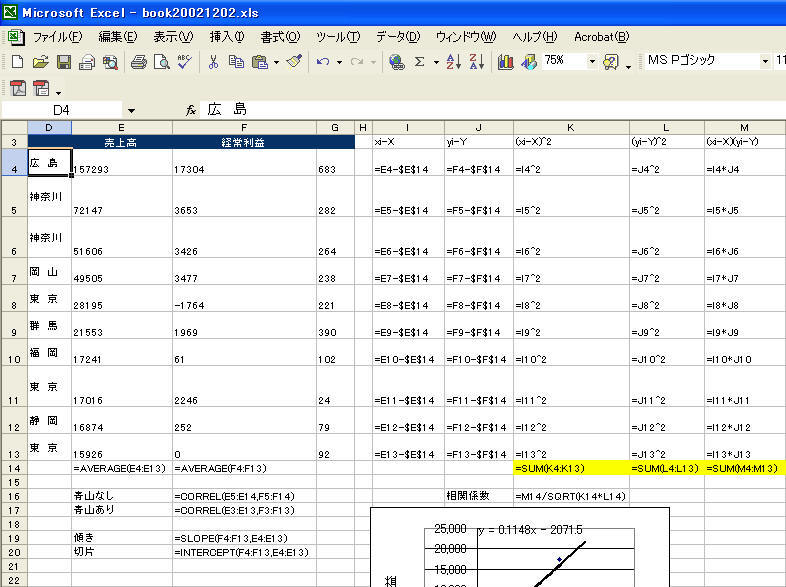The height and width of the screenshot is (587, 786).
Task: Sort ascending with the A-Z icon
Action: click(x=452, y=62)
